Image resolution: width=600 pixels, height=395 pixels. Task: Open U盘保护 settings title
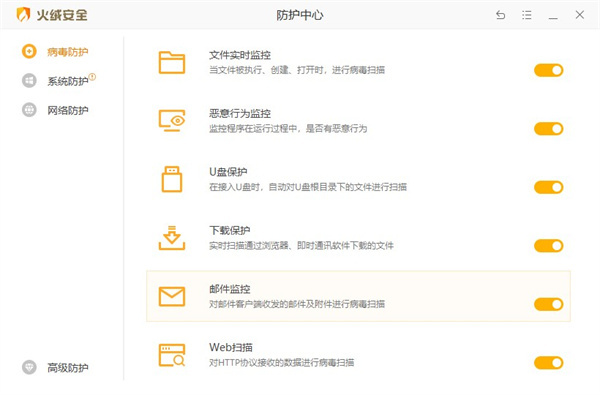pyautogui.click(x=228, y=172)
